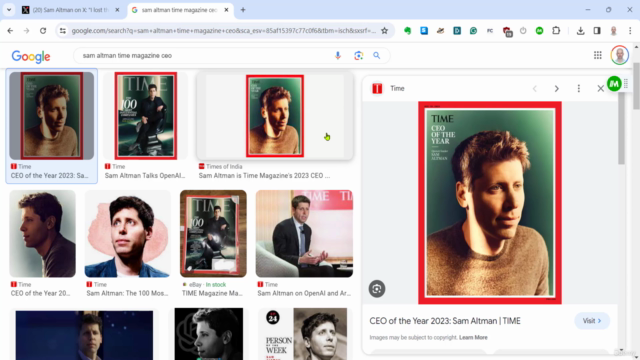Screen dimensions: 640x360
Task: Go forward with the browser forward arrow
Action: (27, 31)
